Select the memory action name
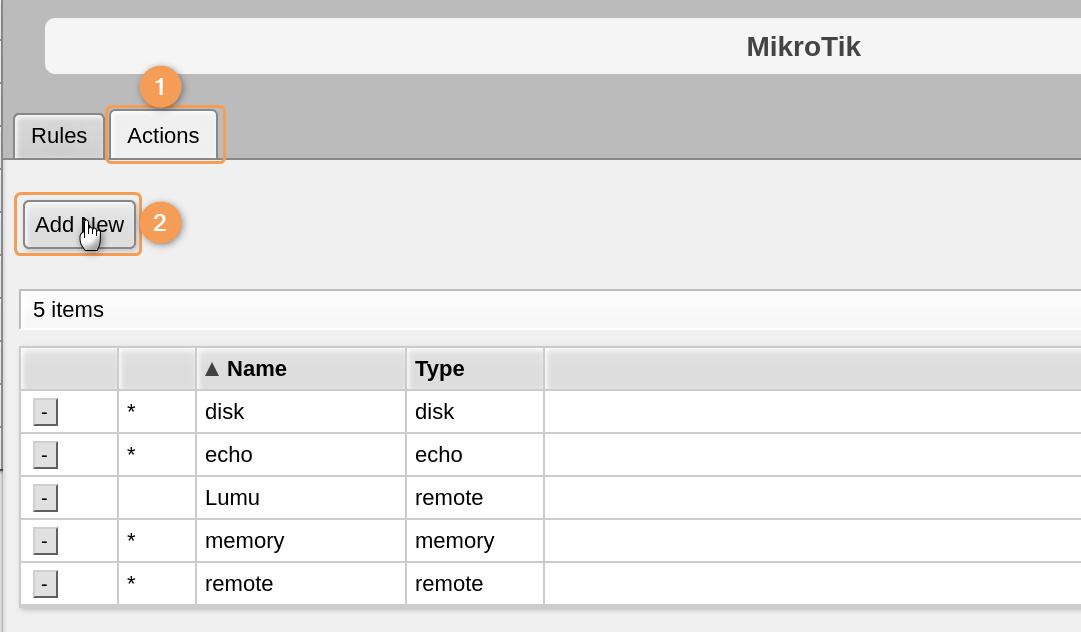The width and height of the screenshot is (1081, 632). (245, 541)
